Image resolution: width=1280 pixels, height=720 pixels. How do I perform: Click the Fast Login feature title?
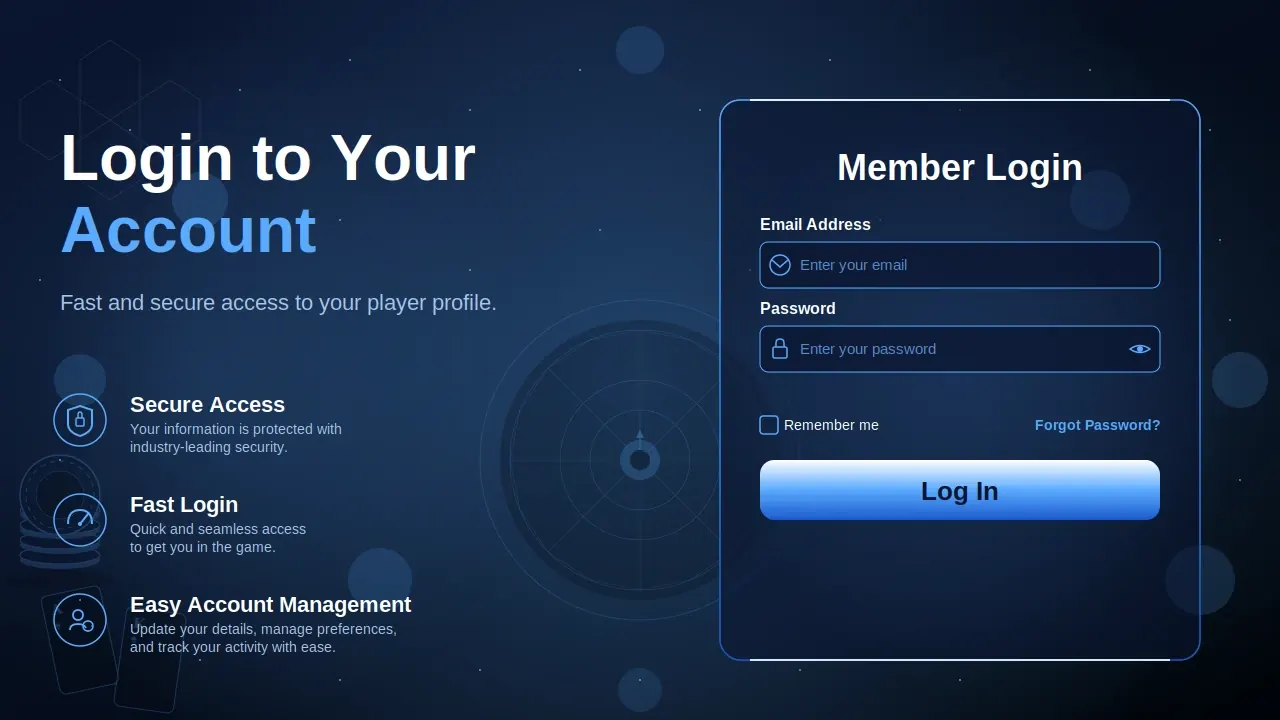tap(184, 505)
